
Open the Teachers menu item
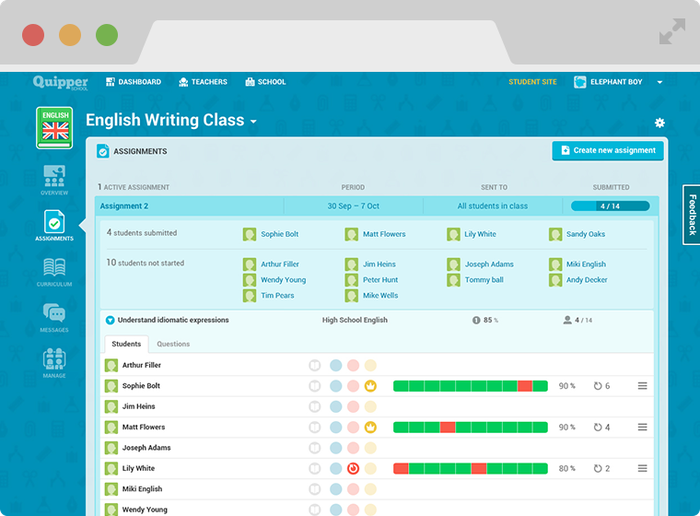[203, 82]
